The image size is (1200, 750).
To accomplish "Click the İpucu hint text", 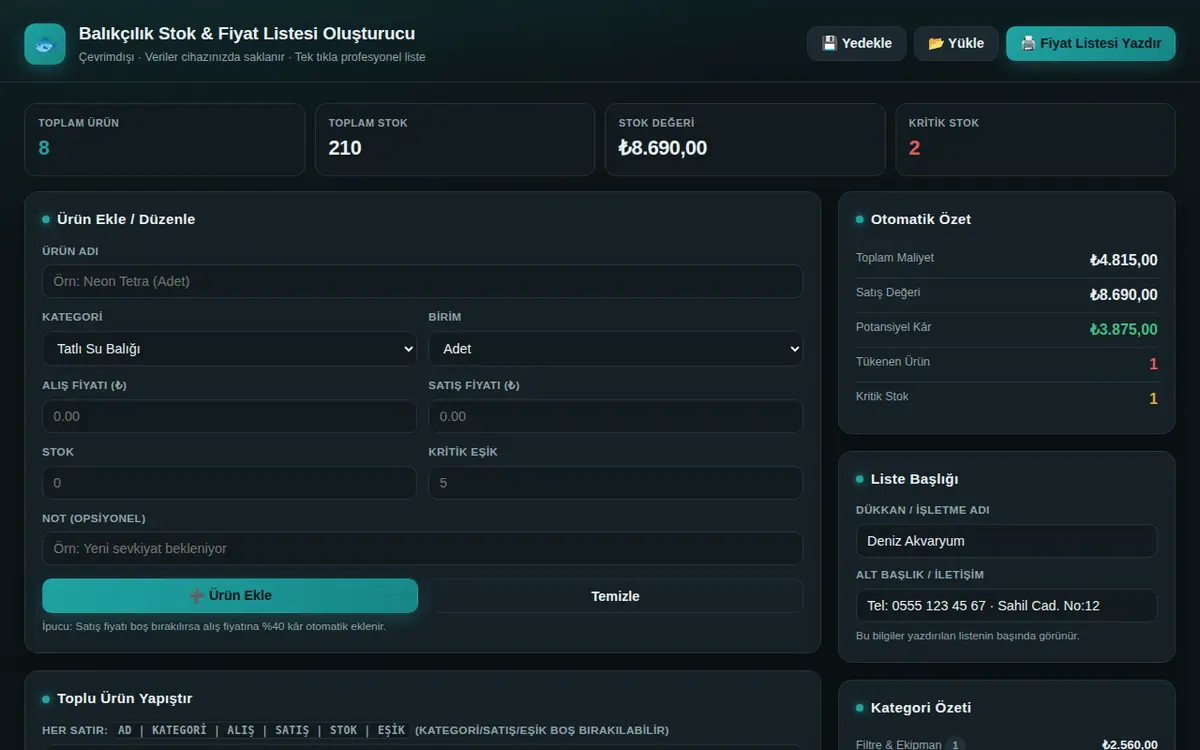I will [x=214, y=626].
